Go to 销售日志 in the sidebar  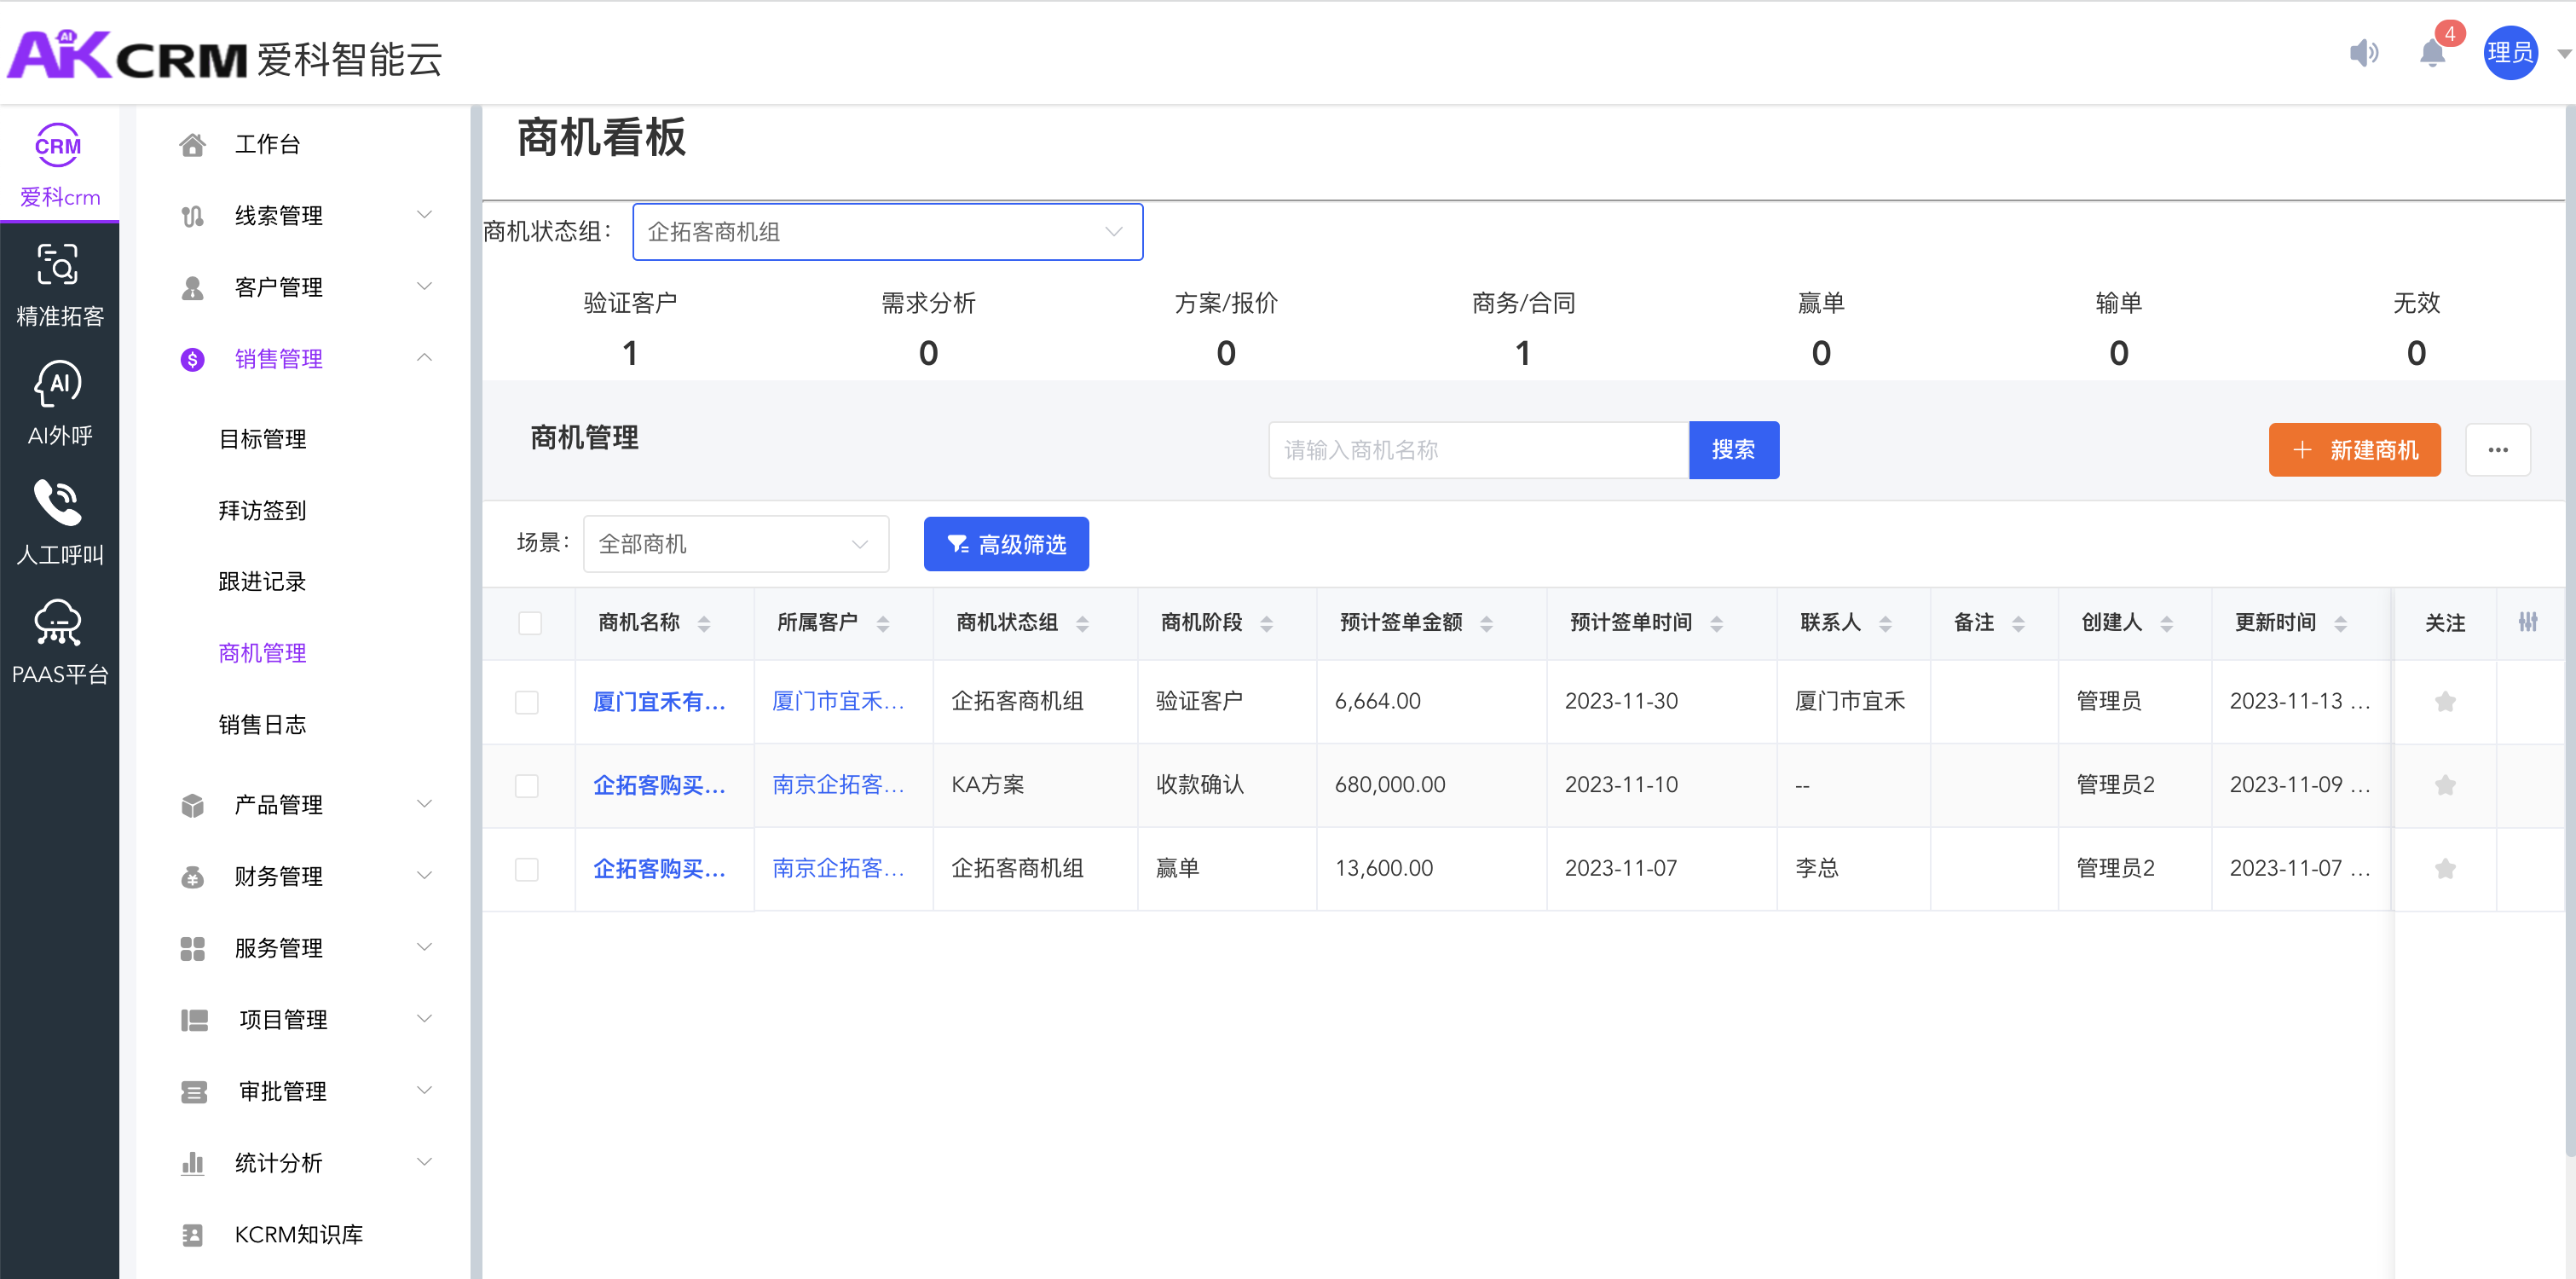[x=262, y=725]
